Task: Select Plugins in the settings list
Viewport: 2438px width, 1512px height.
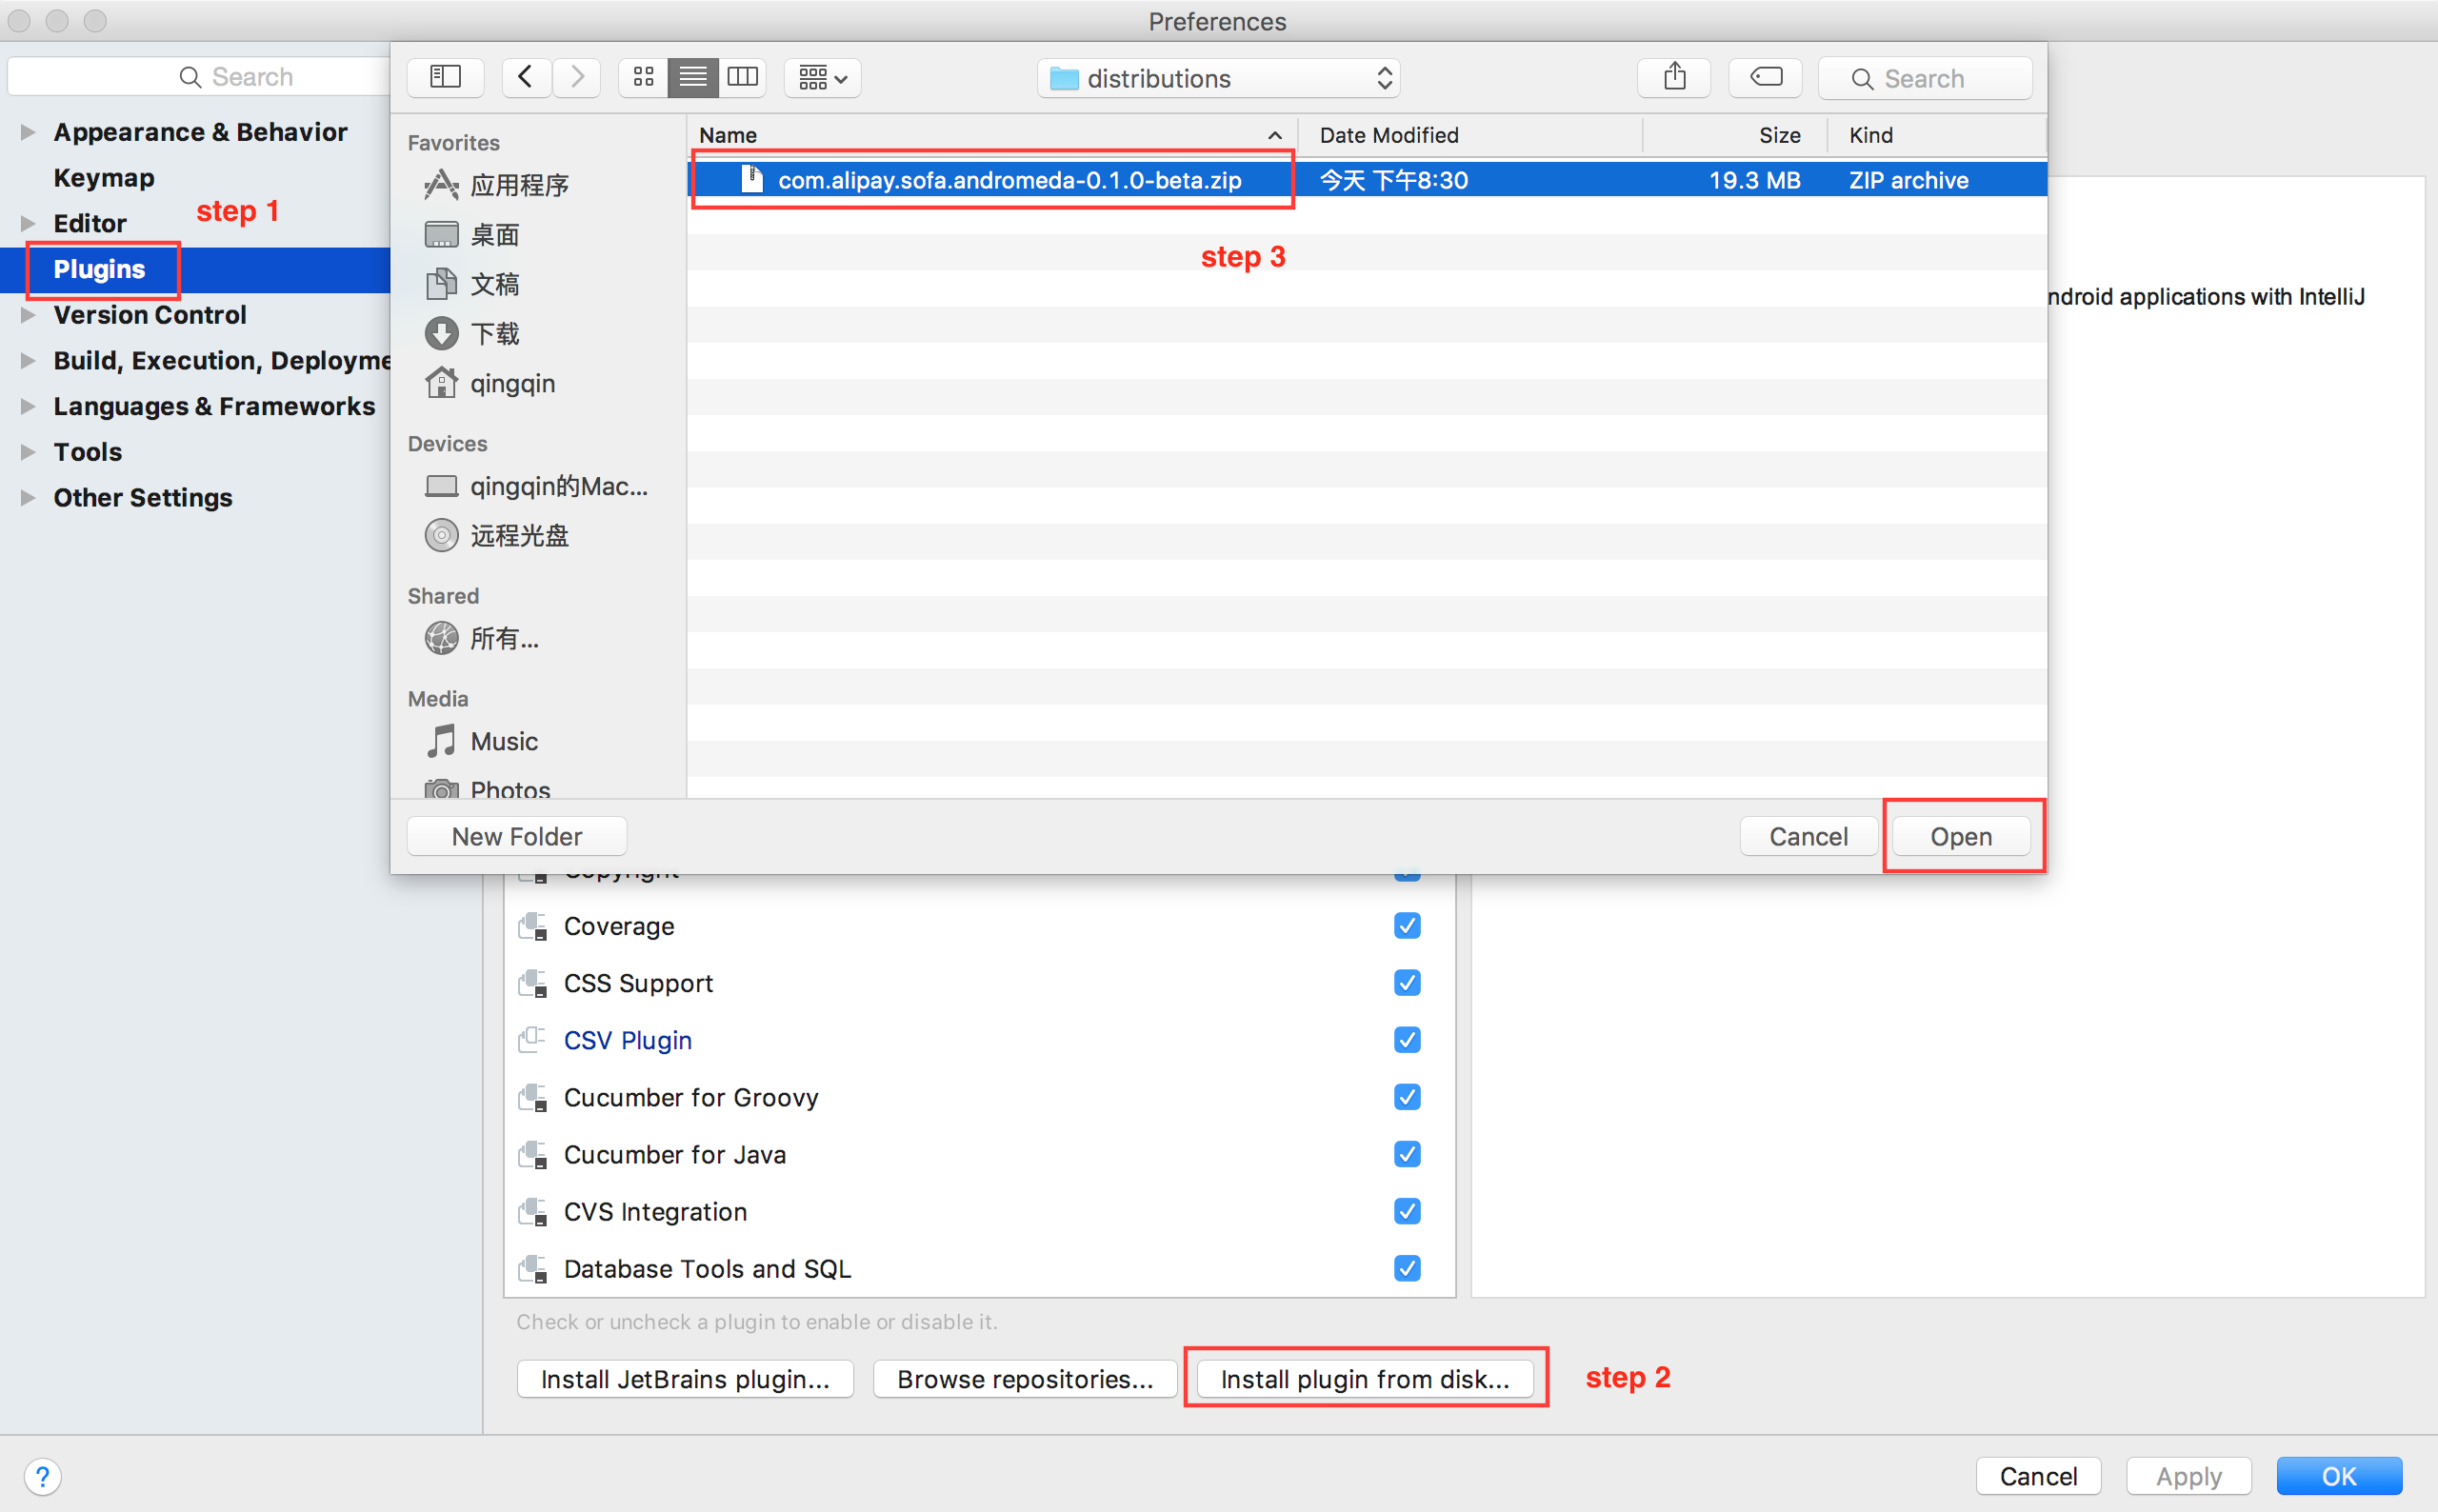Action: coord(99,269)
